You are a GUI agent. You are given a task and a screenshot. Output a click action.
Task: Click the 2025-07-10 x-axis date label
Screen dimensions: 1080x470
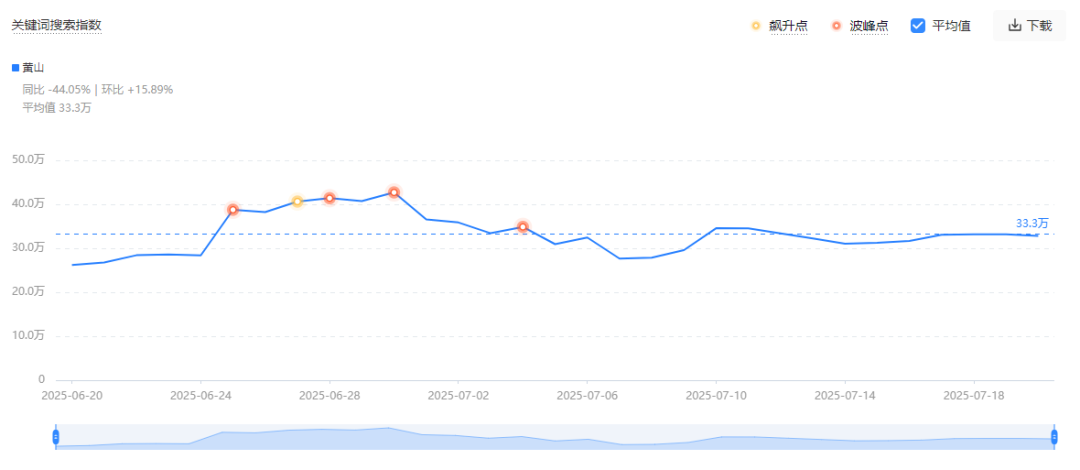(716, 396)
